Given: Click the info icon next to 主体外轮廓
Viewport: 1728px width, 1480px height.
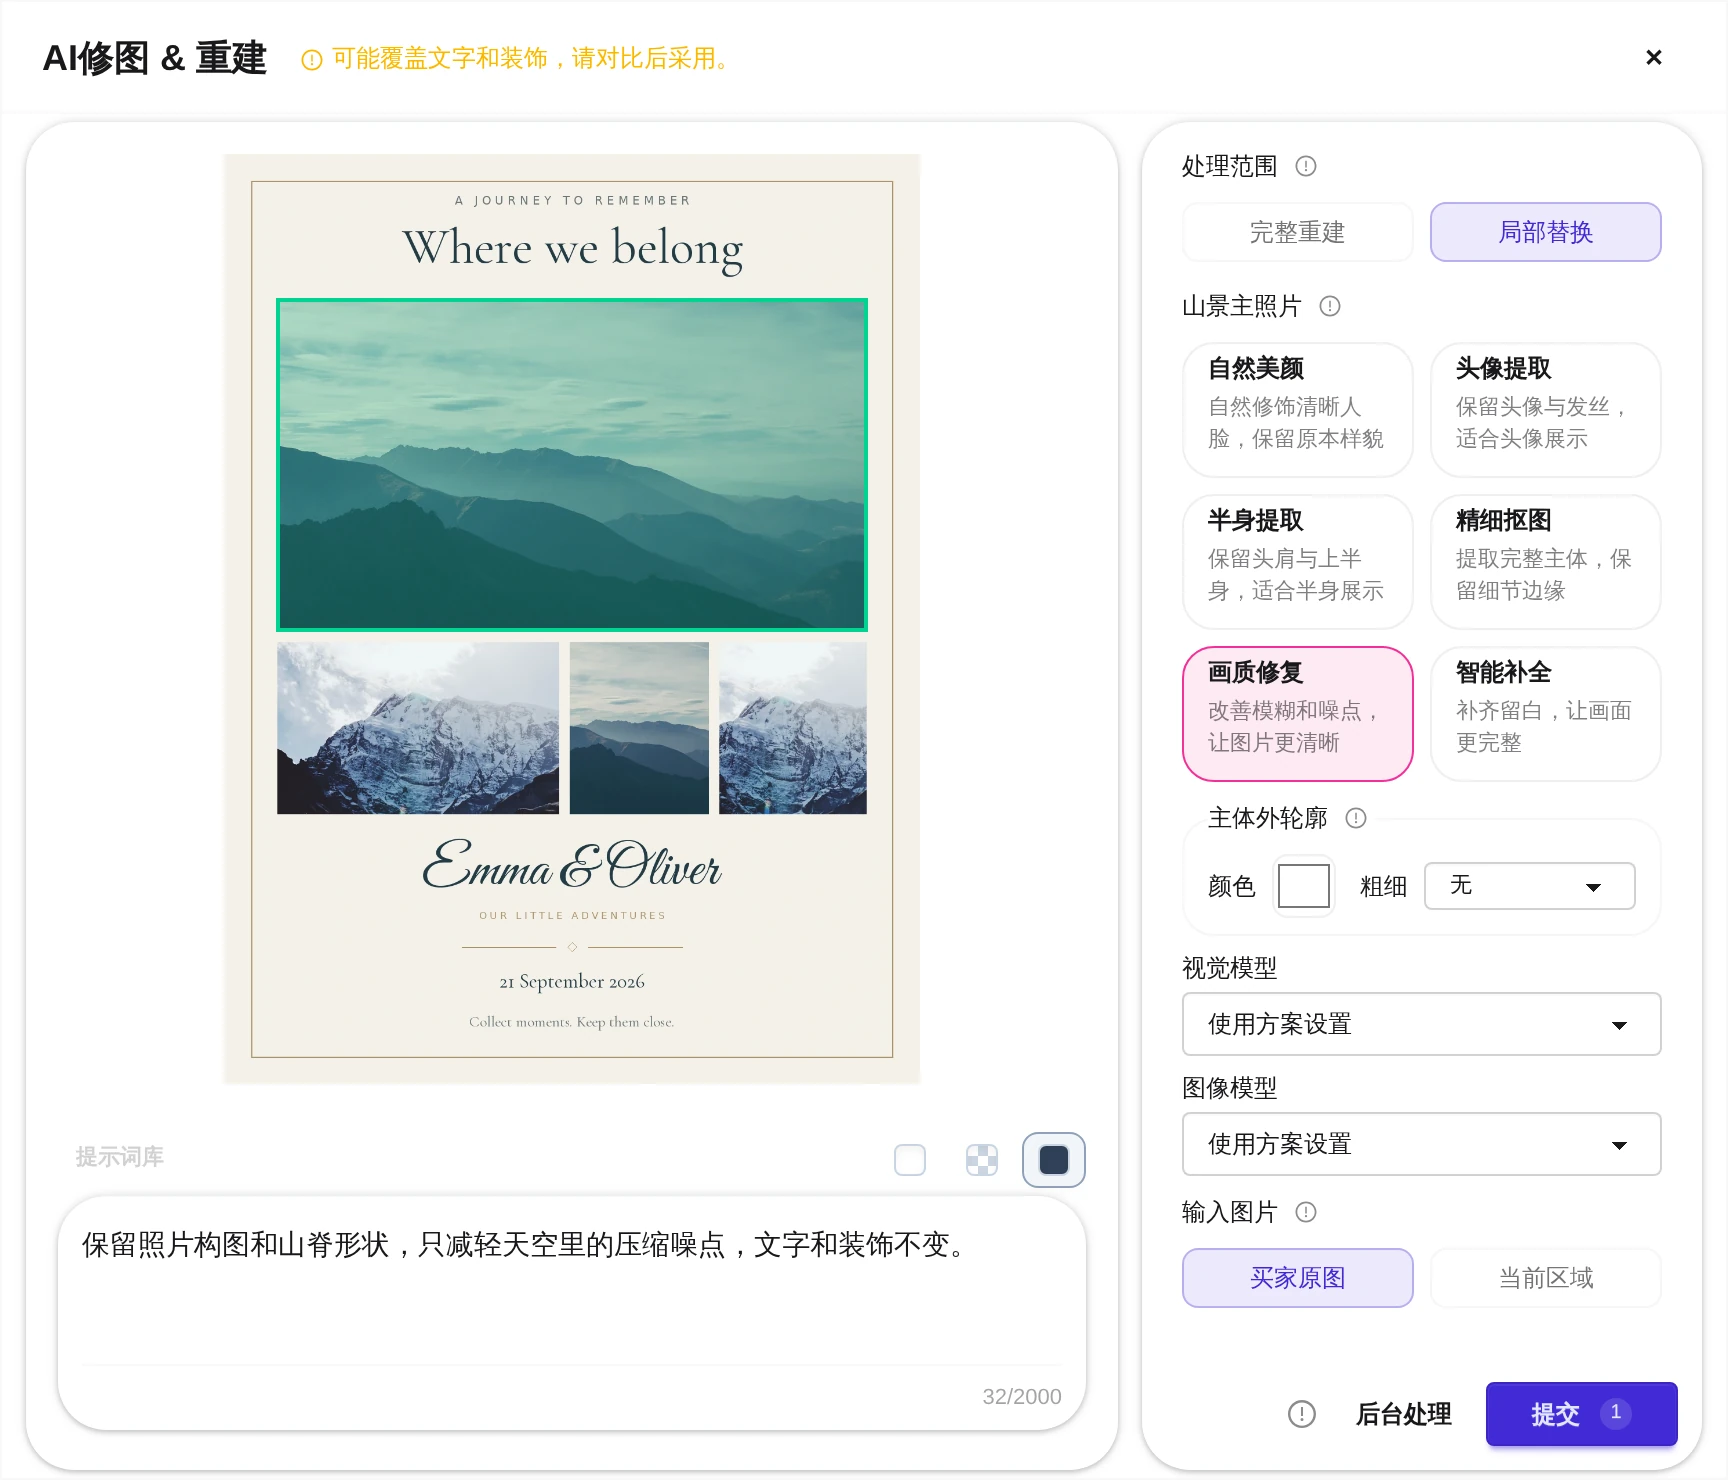Looking at the screenshot, I should (1356, 818).
